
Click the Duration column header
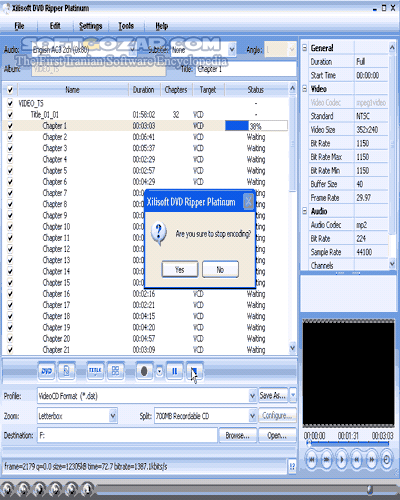[144, 90]
